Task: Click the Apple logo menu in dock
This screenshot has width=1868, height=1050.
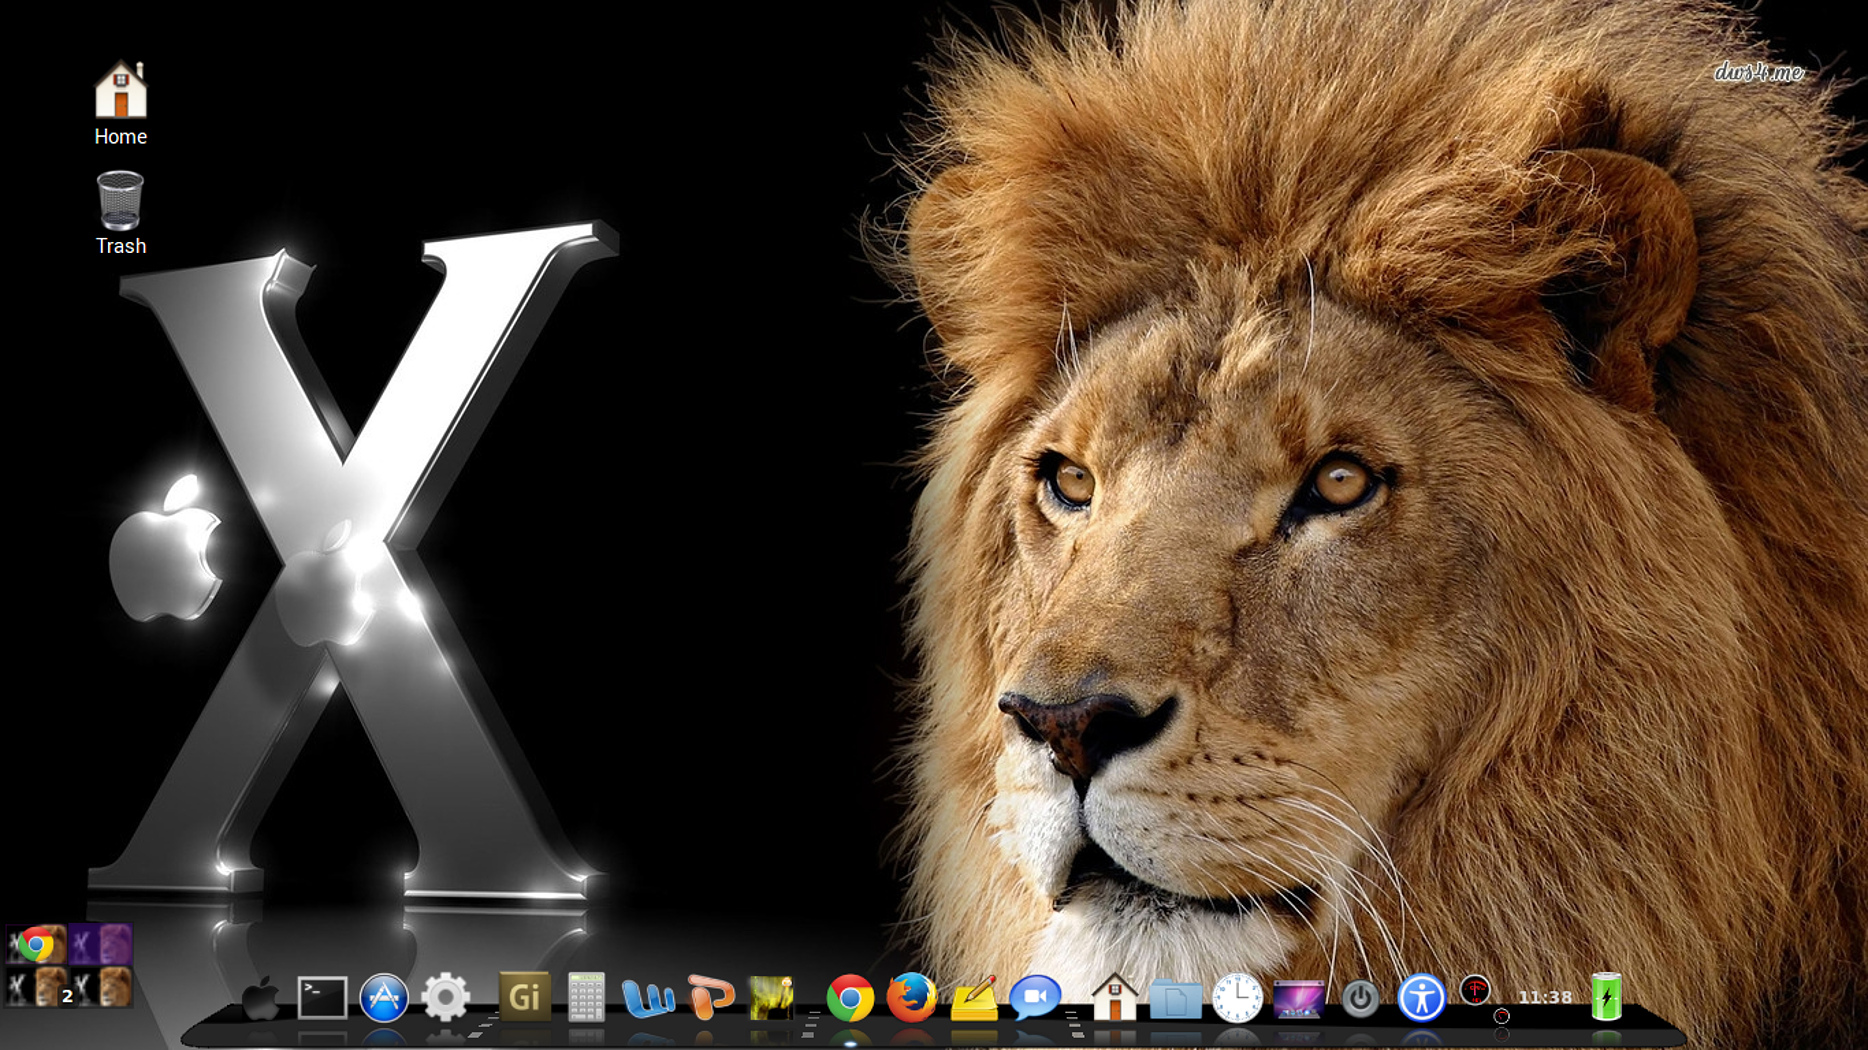Action: pyautogui.click(x=261, y=998)
